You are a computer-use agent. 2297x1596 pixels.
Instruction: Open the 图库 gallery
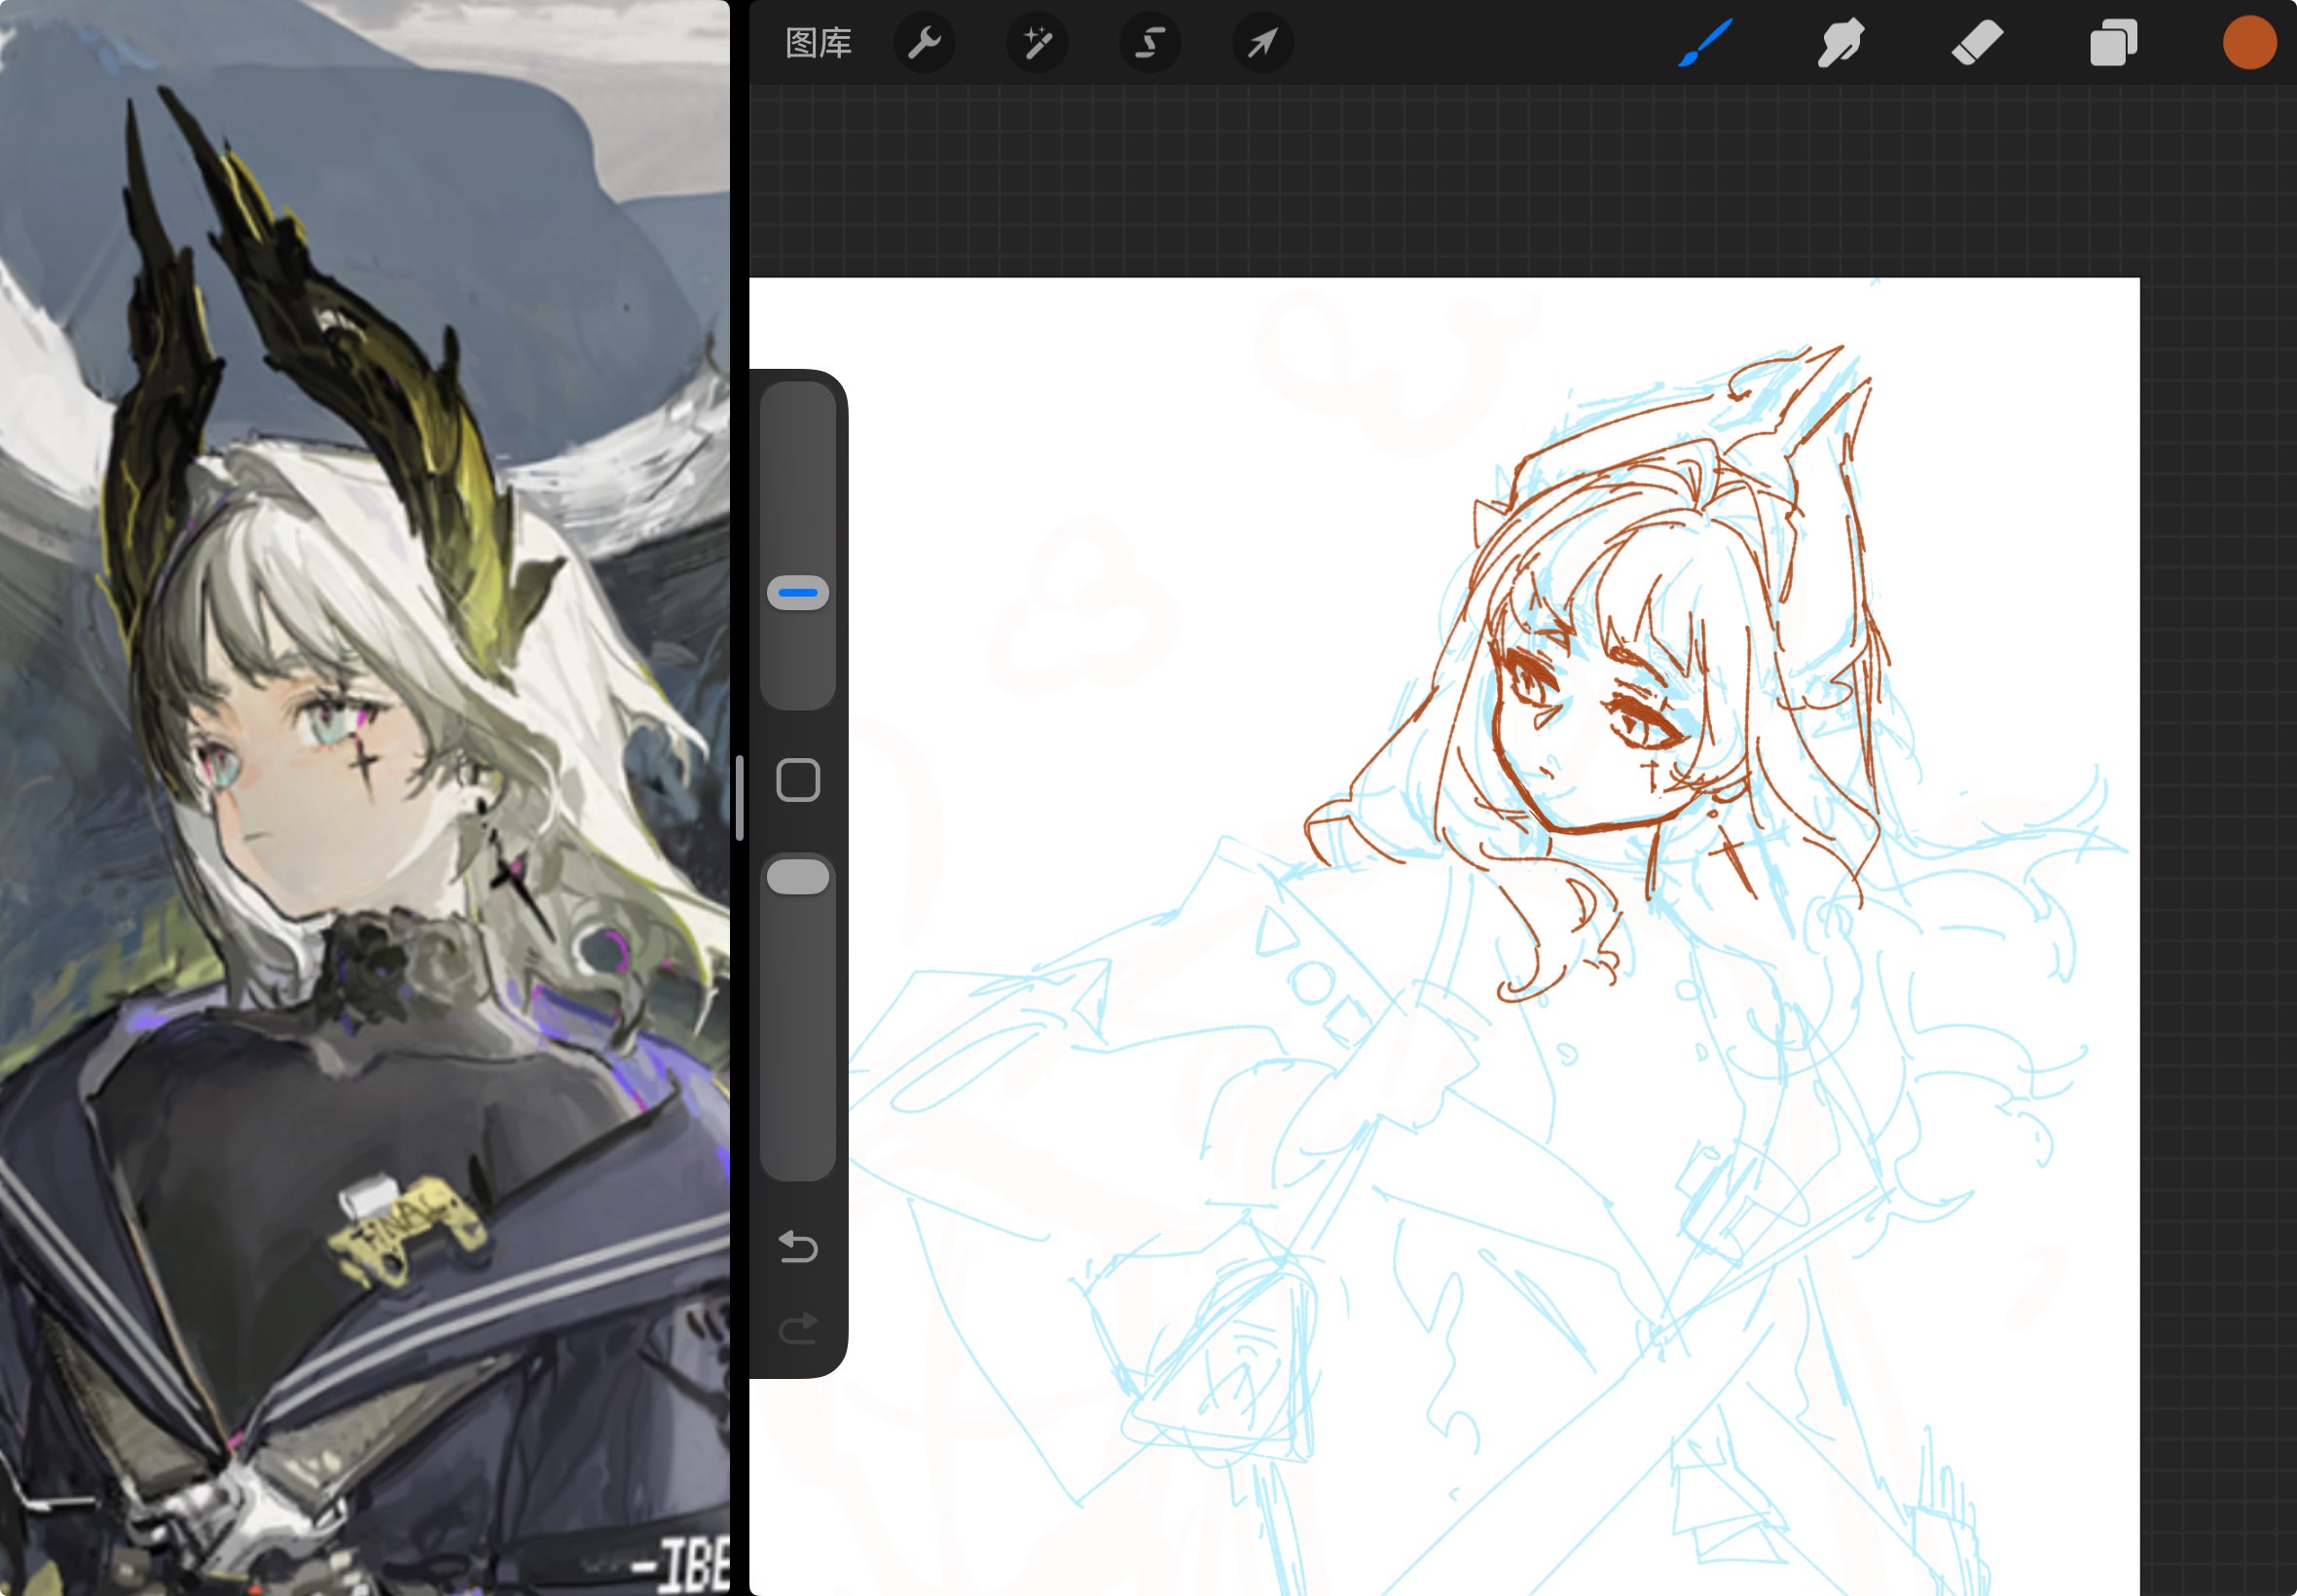point(818,43)
